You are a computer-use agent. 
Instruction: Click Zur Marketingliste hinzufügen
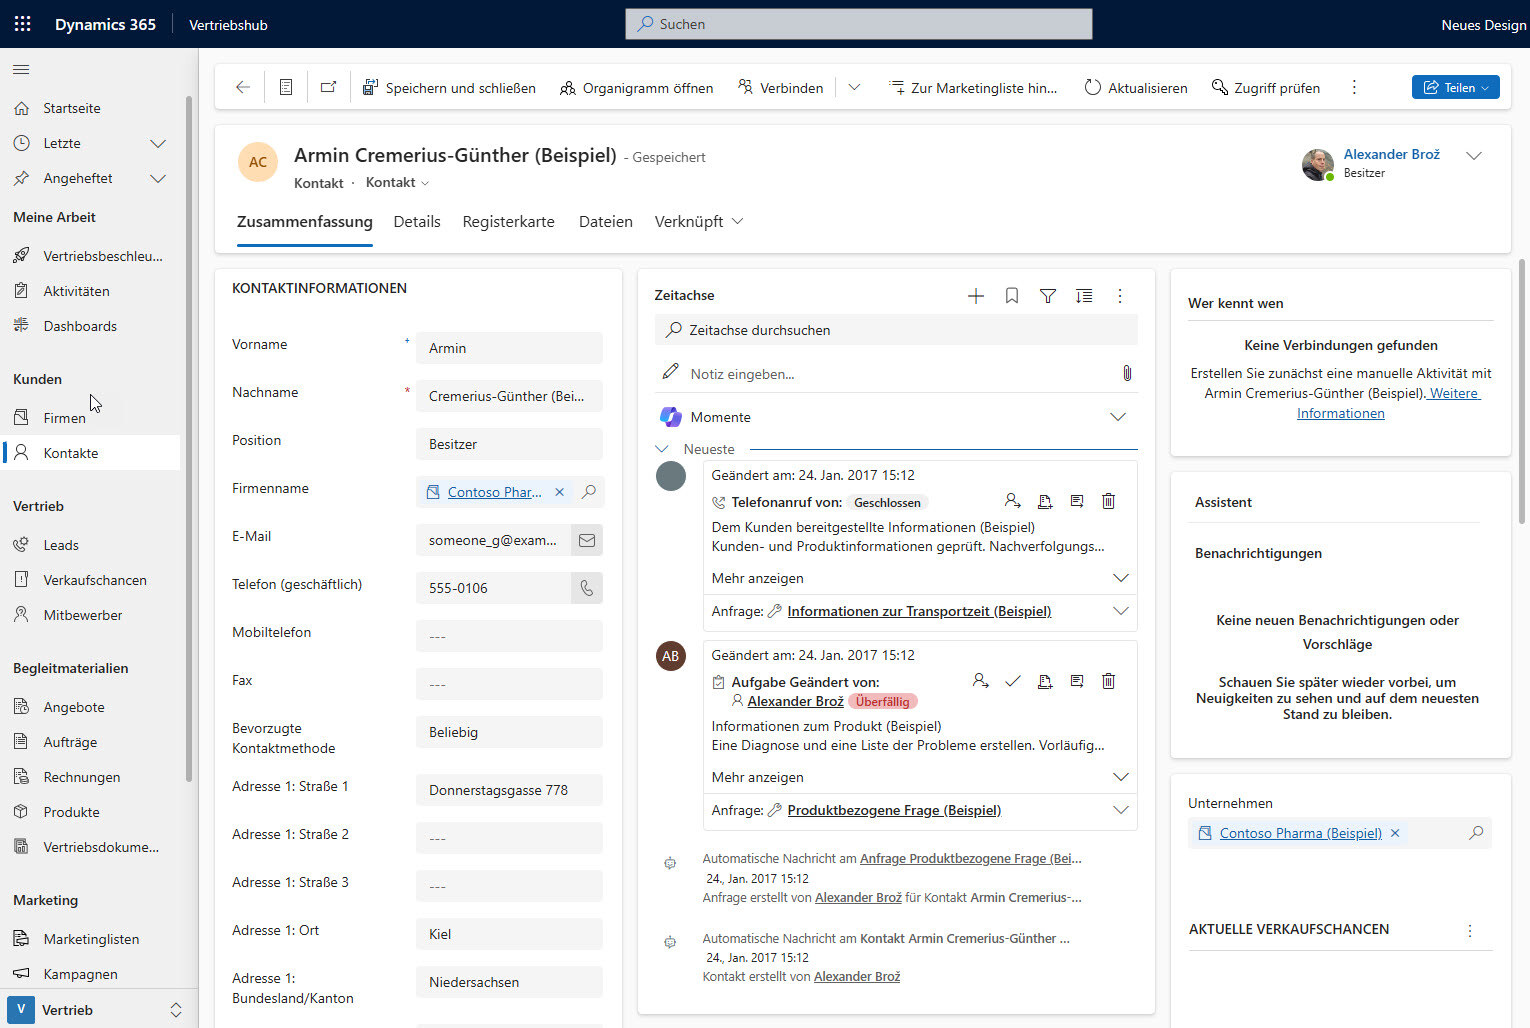(x=973, y=88)
